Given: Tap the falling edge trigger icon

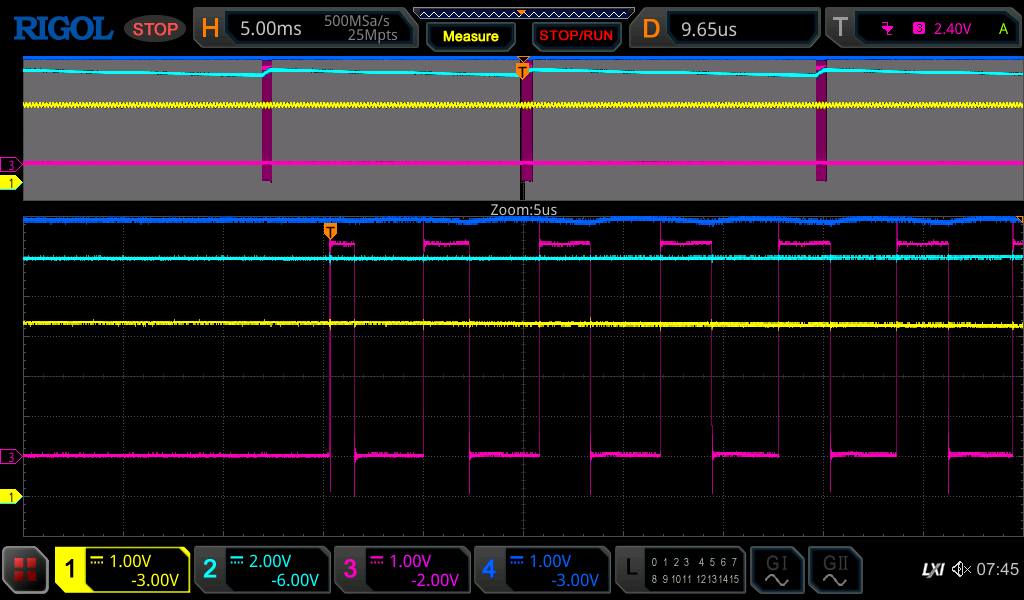Looking at the screenshot, I should (887, 29).
